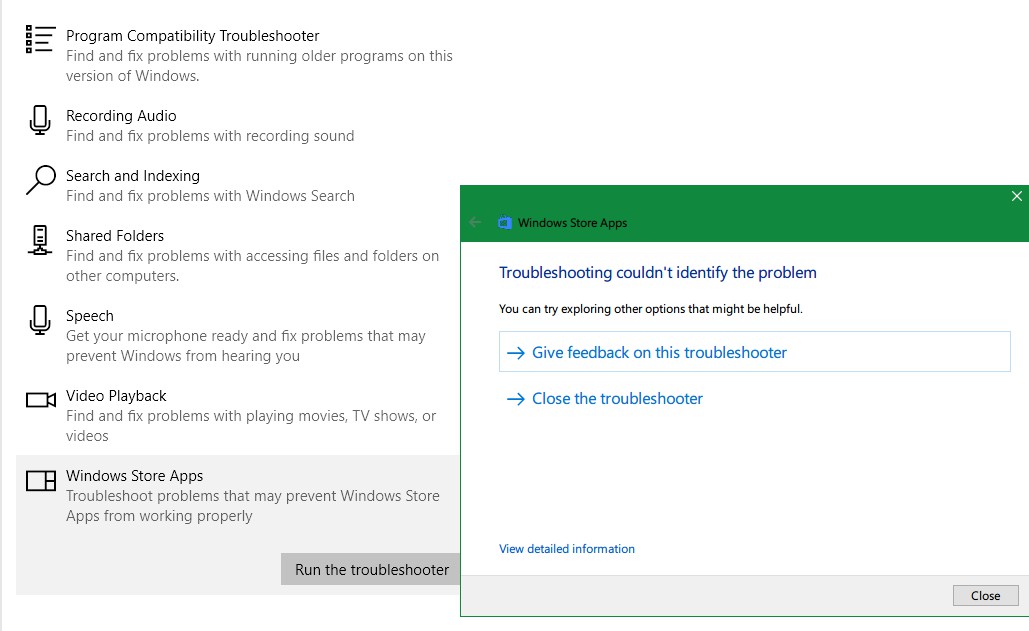The height and width of the screenshot is (631, 1029).
Task: Click the Recording Audio microphone icon
Action: (x=40, y=121)
